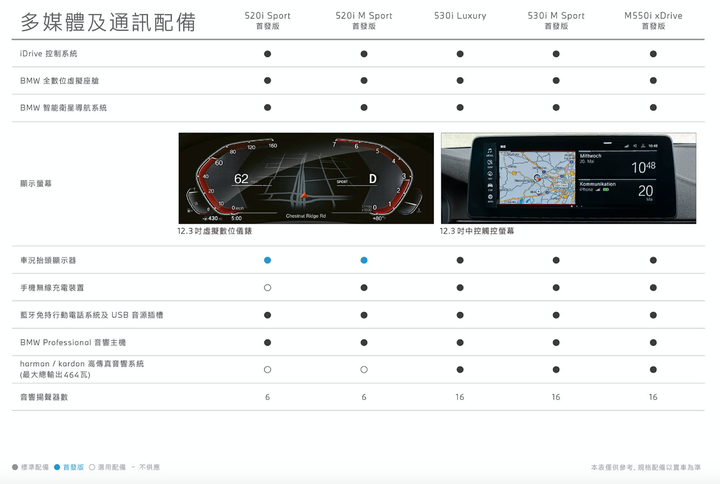
Task: Click speaker count 6 under 520i Sport
Action: 268,397
